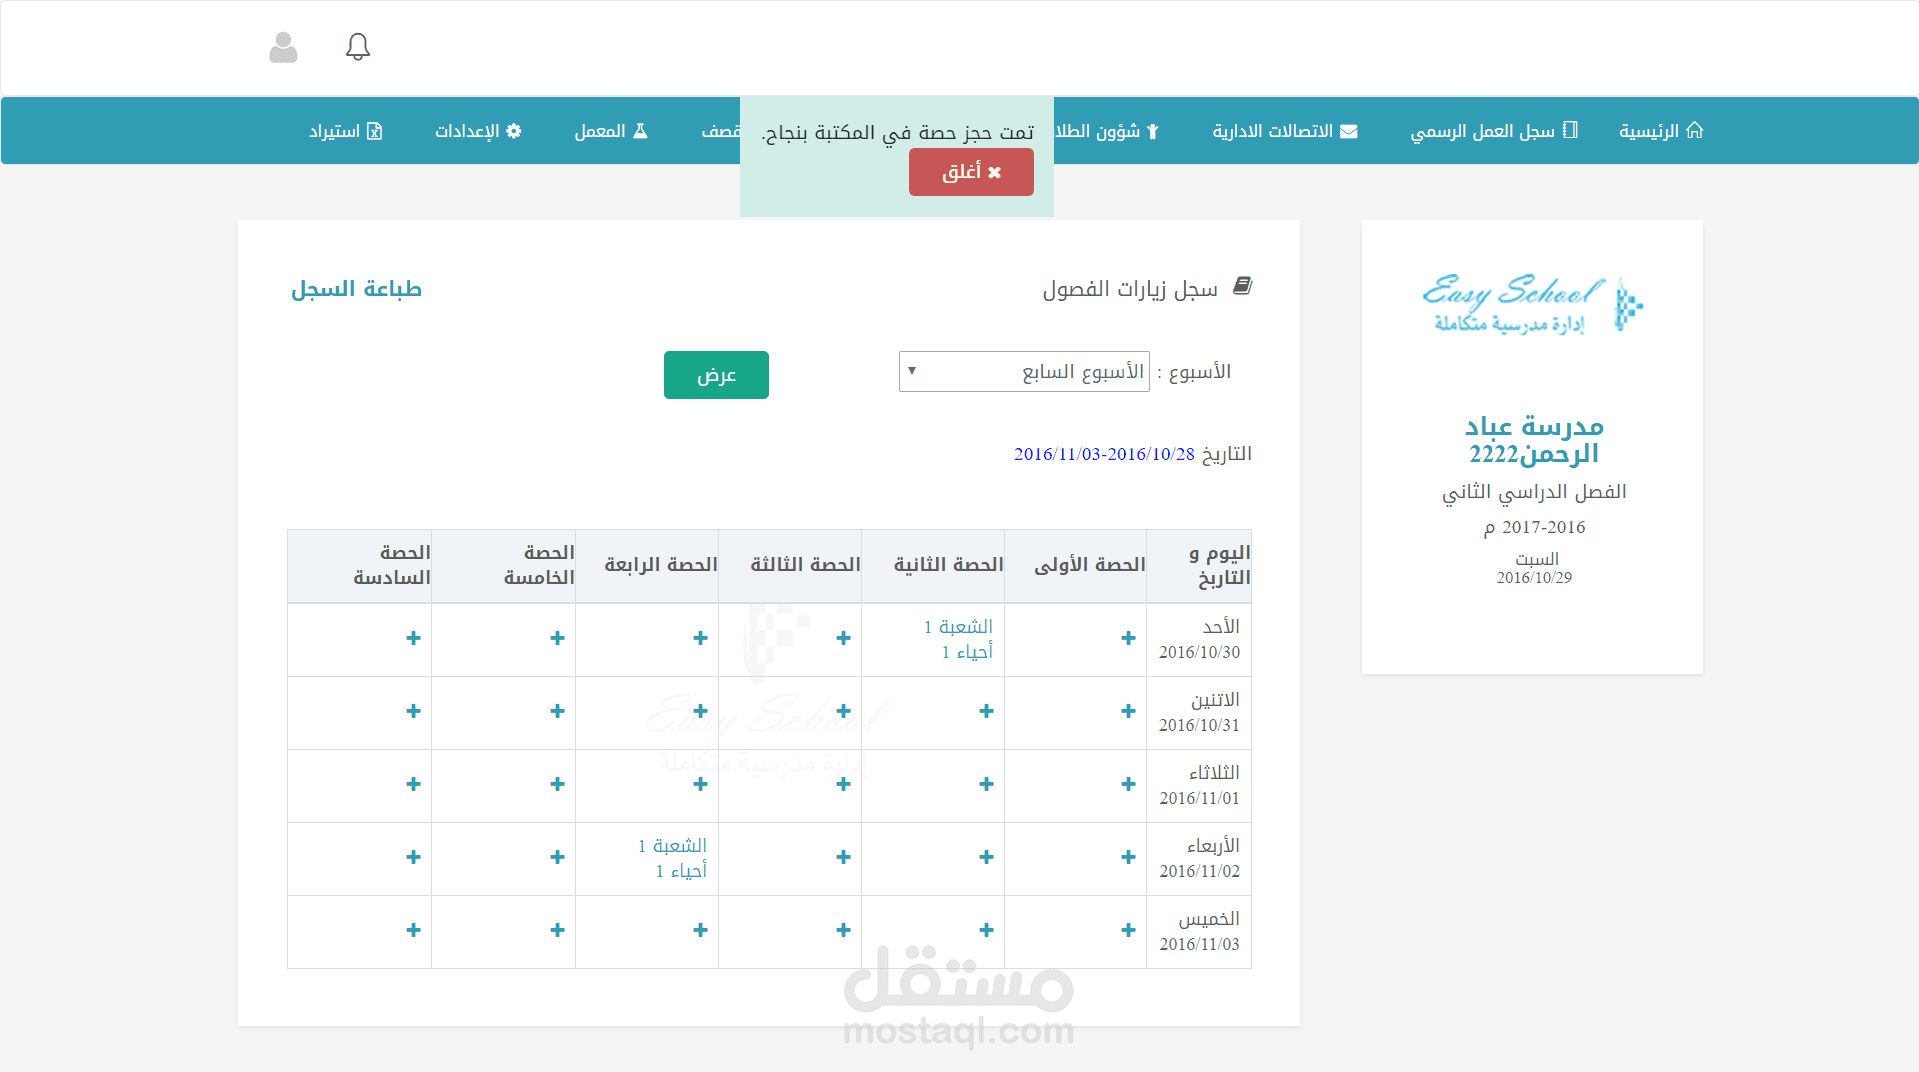Click the الأحد 2016/10/30 date cell

pos(1199,639)
